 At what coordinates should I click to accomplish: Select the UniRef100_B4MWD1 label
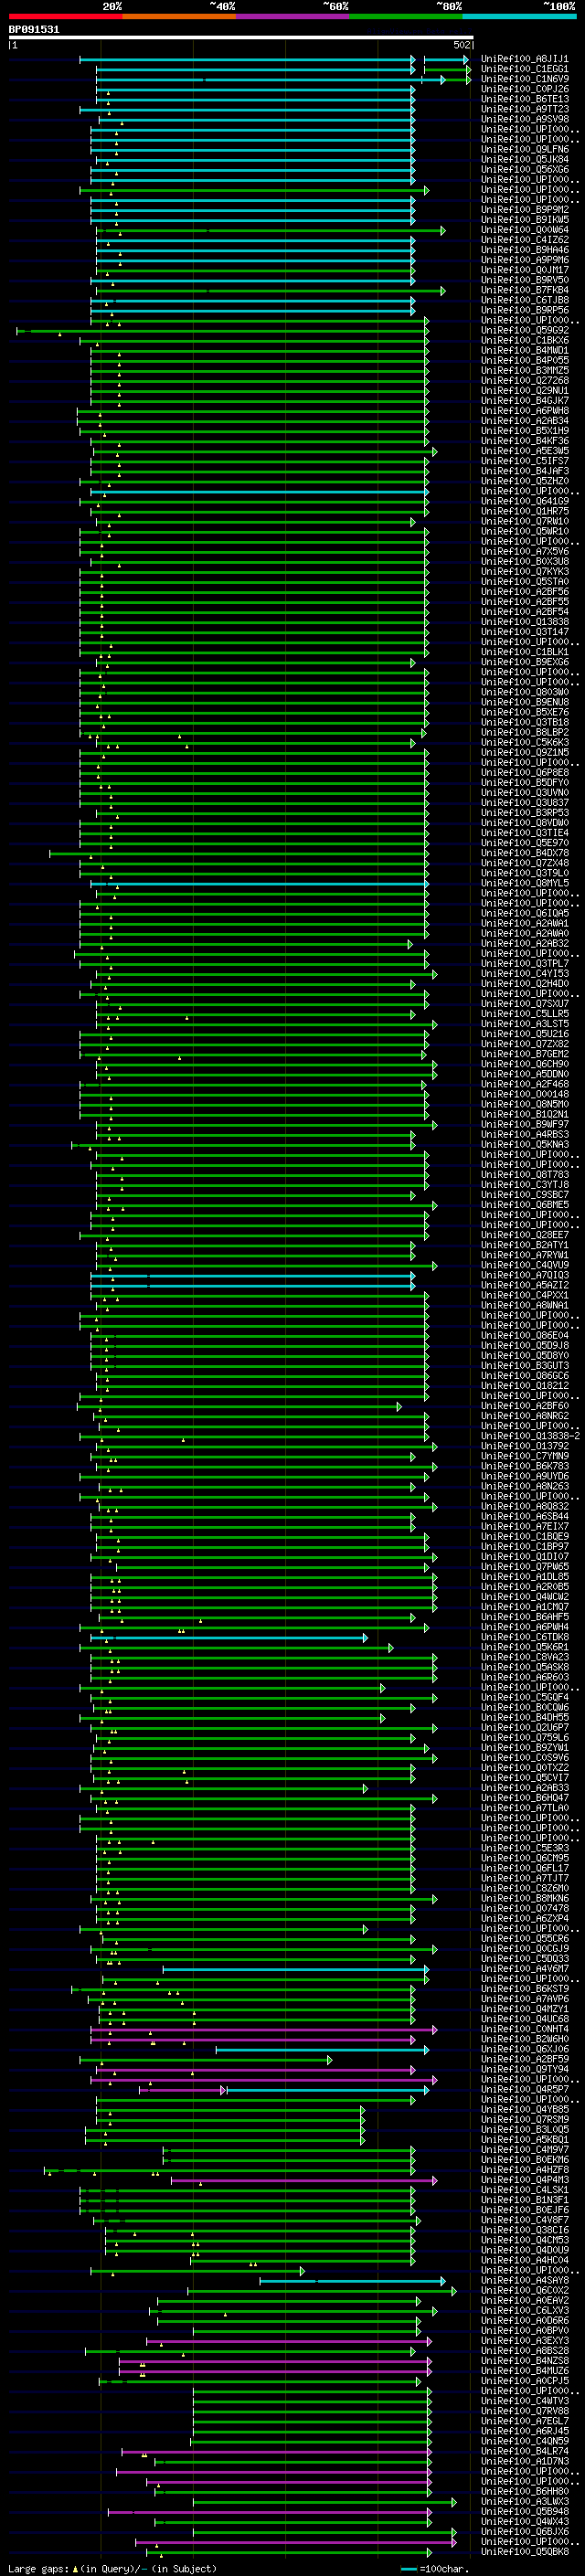coord(524,351)
